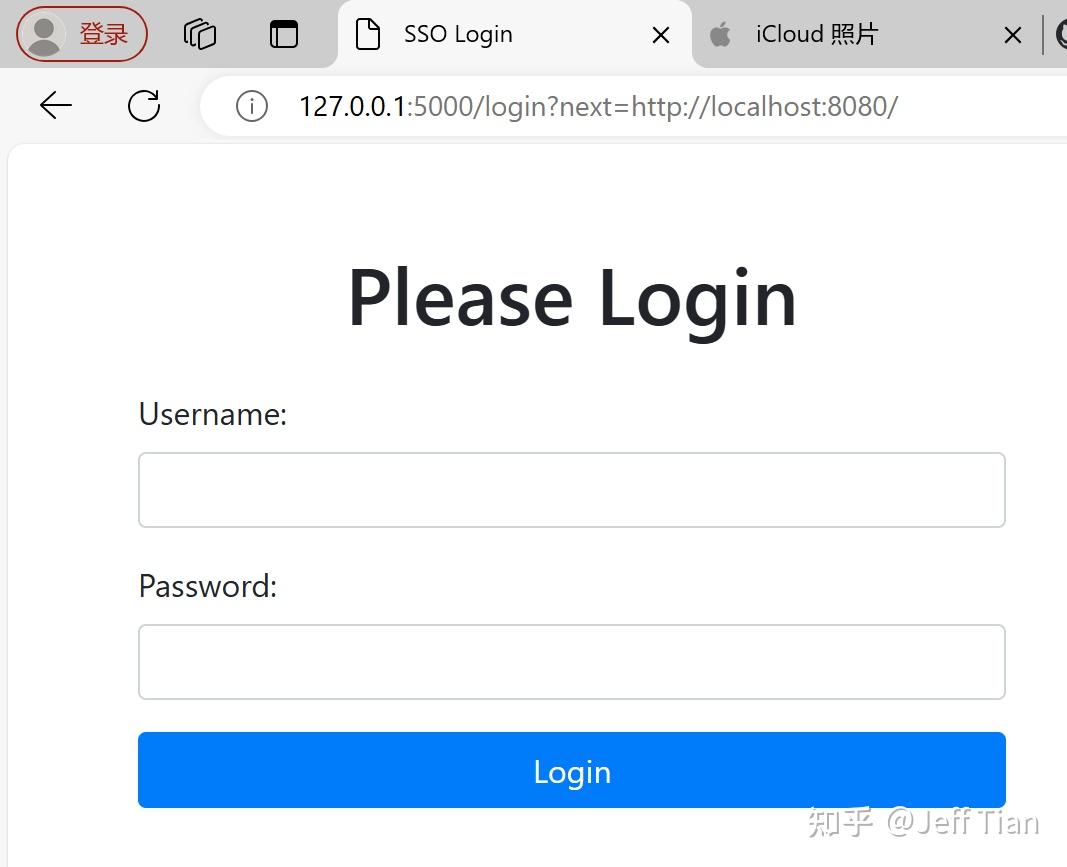This screenshot has height=867, width=1067.
Task: Click the Username: label
Action: [x=213, y=414]
